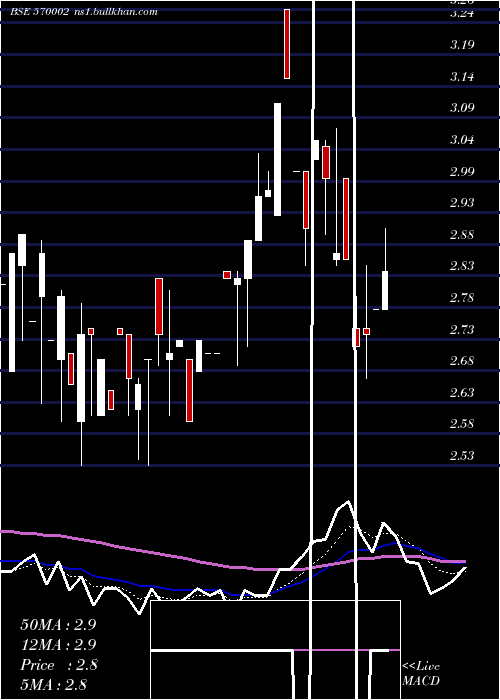Click the 5MA : 2.8 readout
The height and width of the screenshot is (700, 500).
53,684
